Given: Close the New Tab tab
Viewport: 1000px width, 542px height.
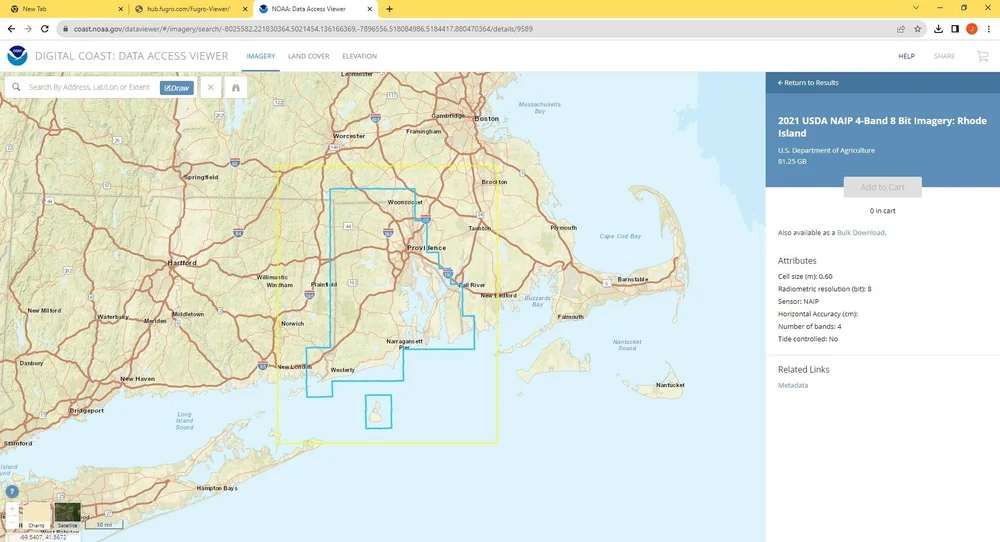Looking at the screenshot, I should point(121,9).
